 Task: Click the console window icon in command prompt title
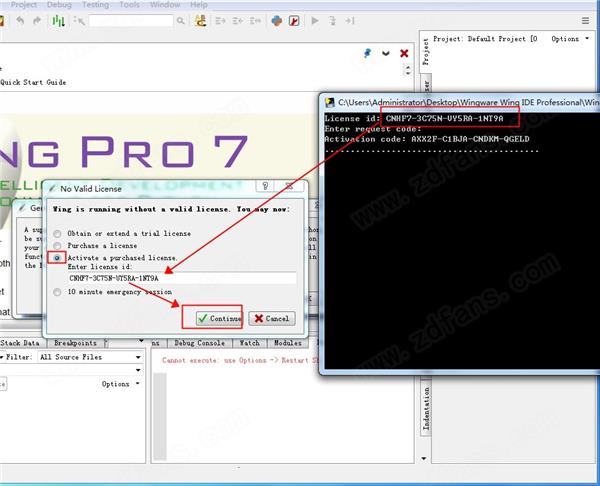(x=329, y=103)
